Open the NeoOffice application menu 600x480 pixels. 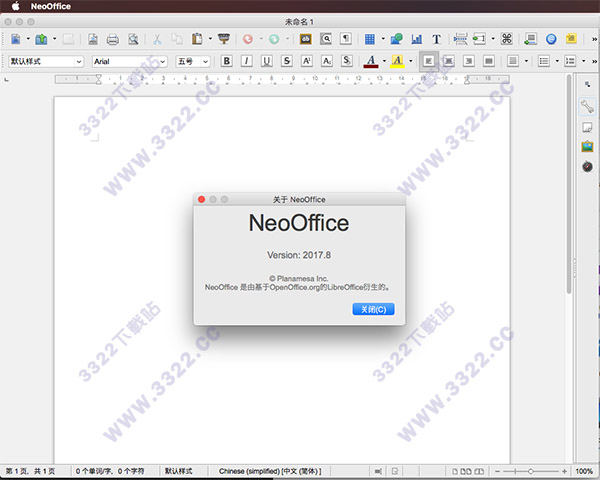[51, 6]
